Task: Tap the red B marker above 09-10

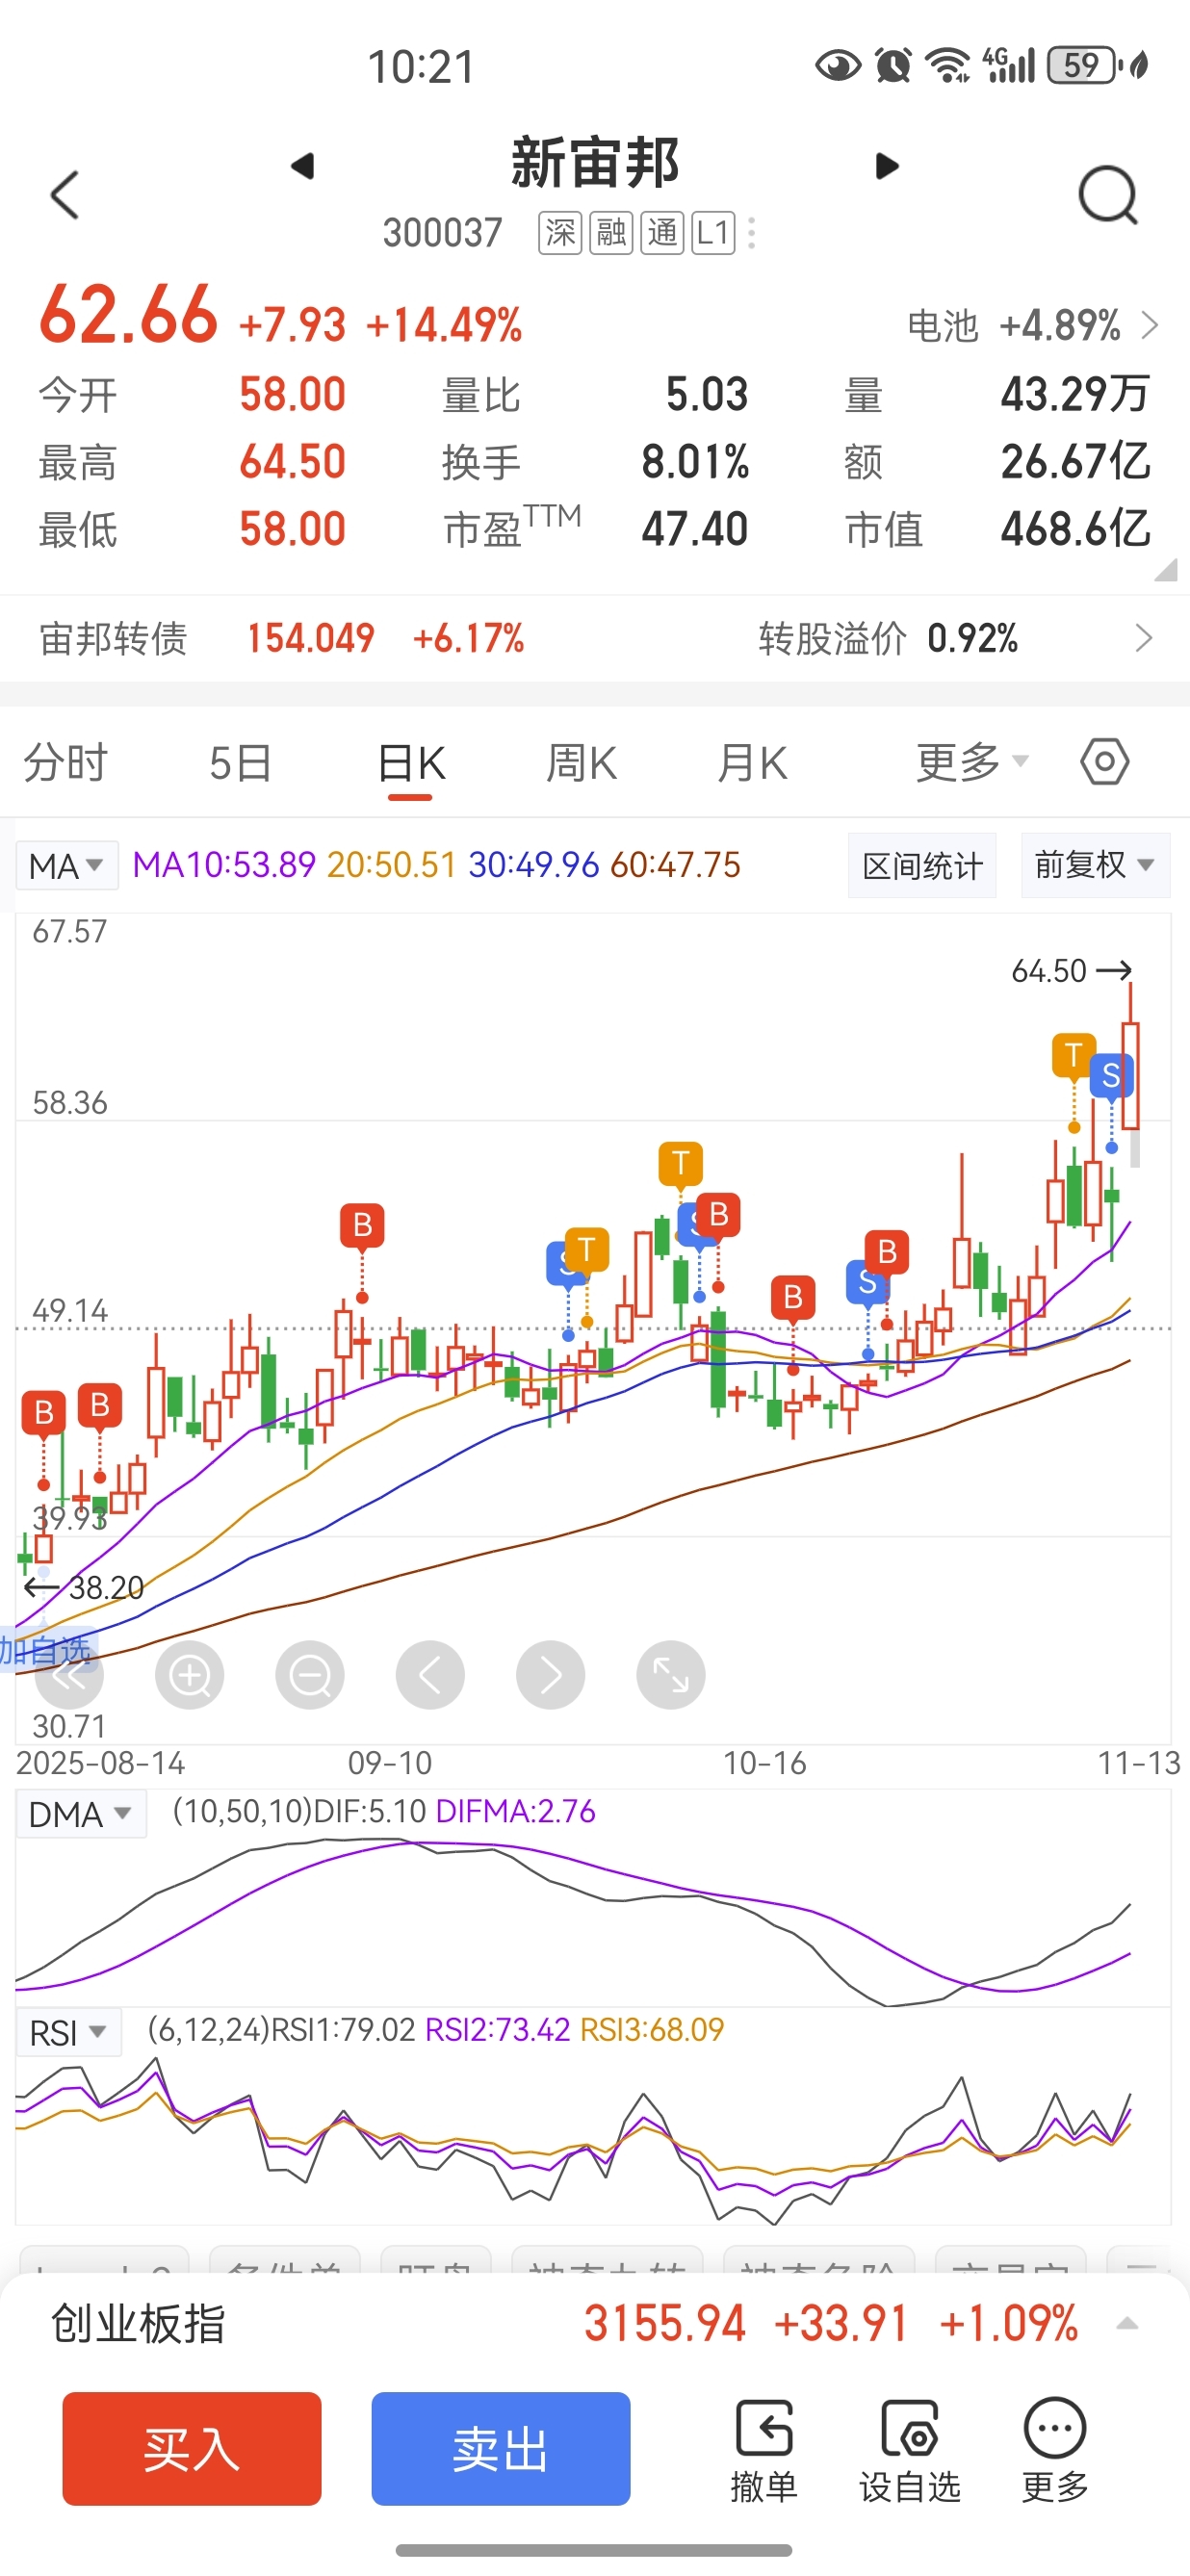Action: [x=362, y=1225]
